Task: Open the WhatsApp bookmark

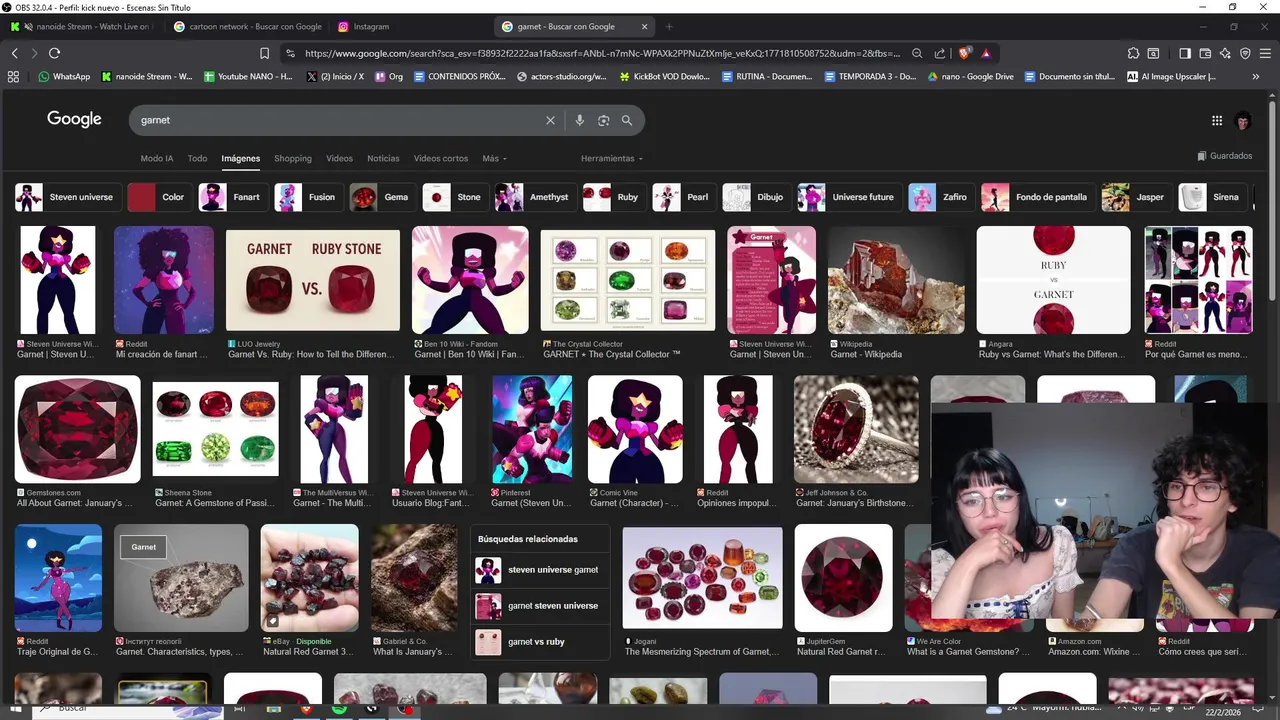Action: [x=64, y=76]
